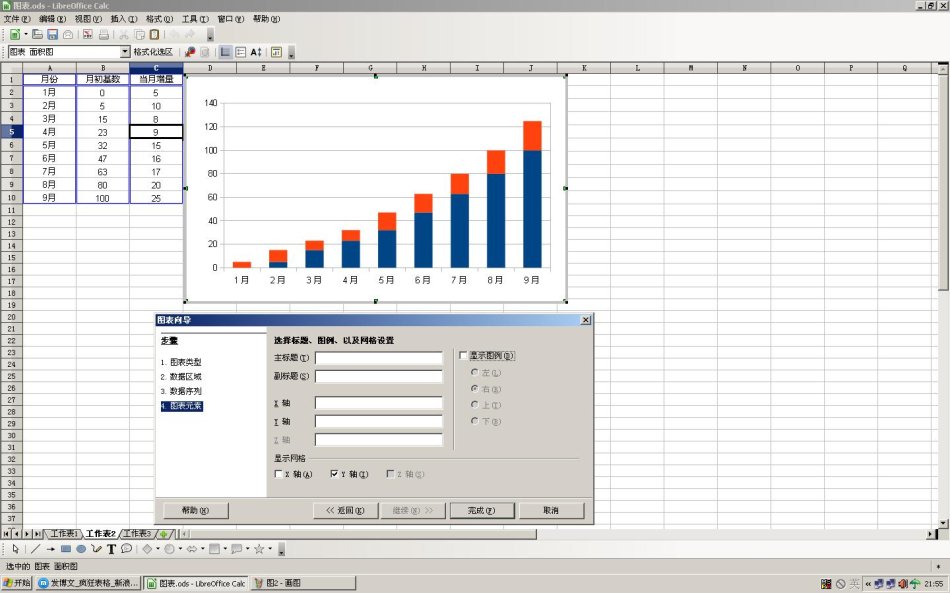Expand the New document dropdown arrow
The image size is (950, 593).
[26, 35]
